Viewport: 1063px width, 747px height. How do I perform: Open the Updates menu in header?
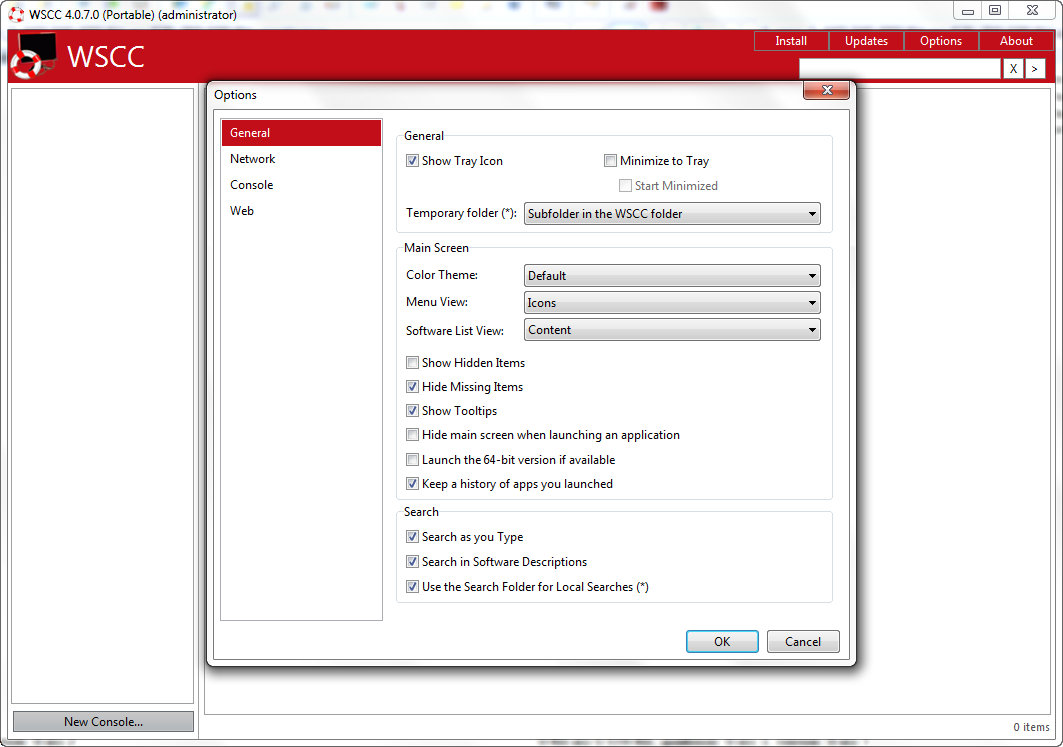[866, 41]
